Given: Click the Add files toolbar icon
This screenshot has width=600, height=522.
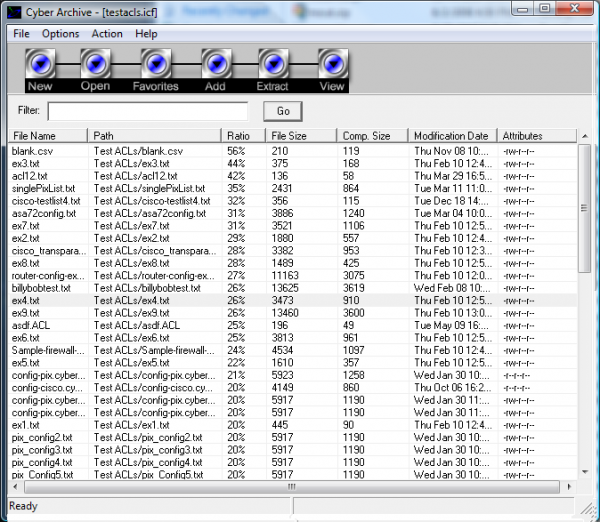Looking at the screenshot, I should 216,66.
